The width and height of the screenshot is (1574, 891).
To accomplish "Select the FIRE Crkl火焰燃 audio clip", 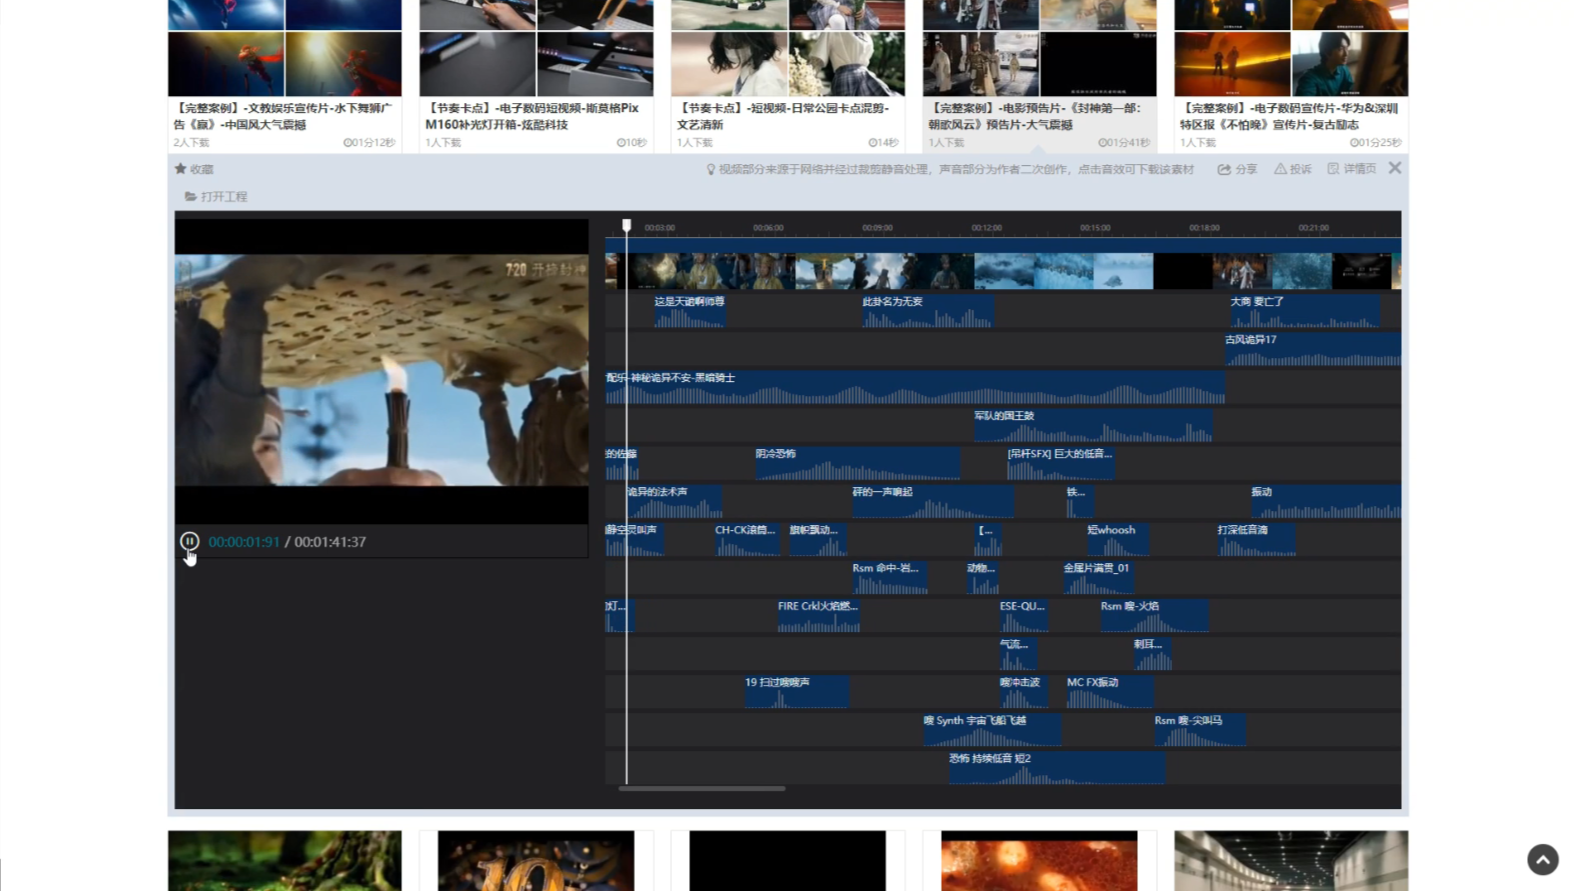I will click(819, 615).
